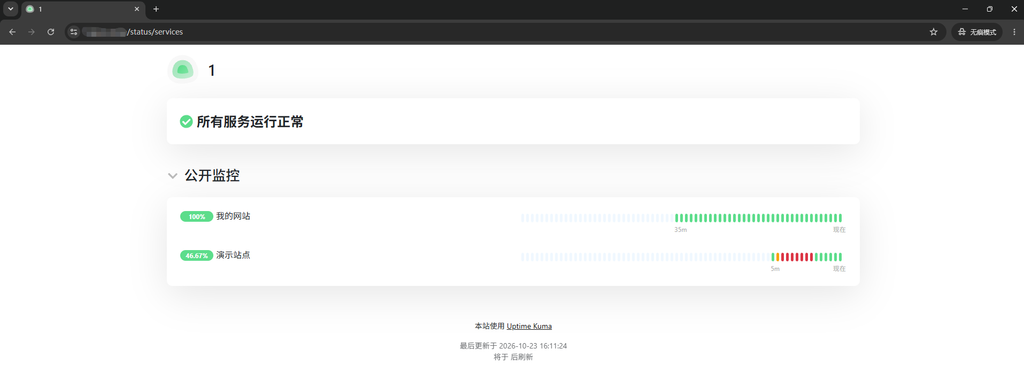Screen dimensions: 1024x382
Task: Collapse the 公开监控 group chevron
Action: 172,176
